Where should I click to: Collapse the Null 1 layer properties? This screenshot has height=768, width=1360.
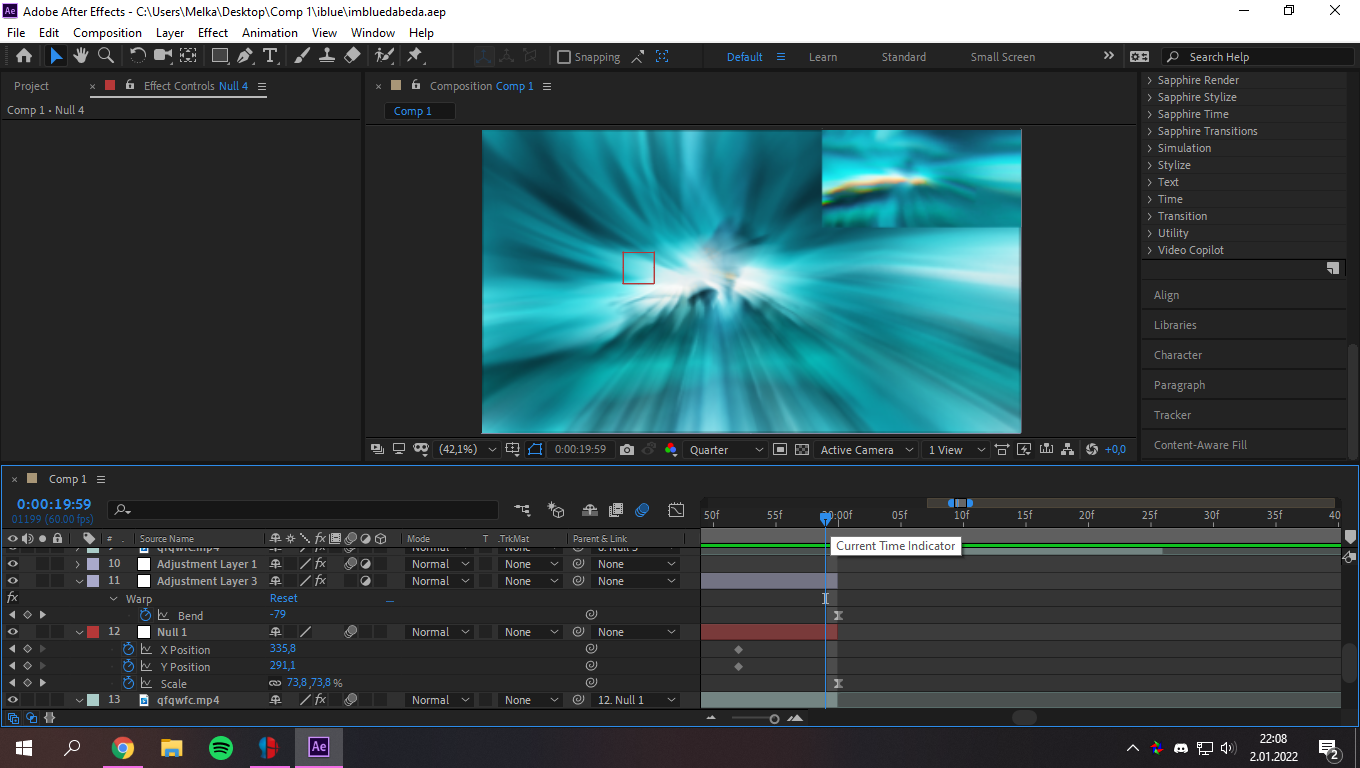point(79,632)
